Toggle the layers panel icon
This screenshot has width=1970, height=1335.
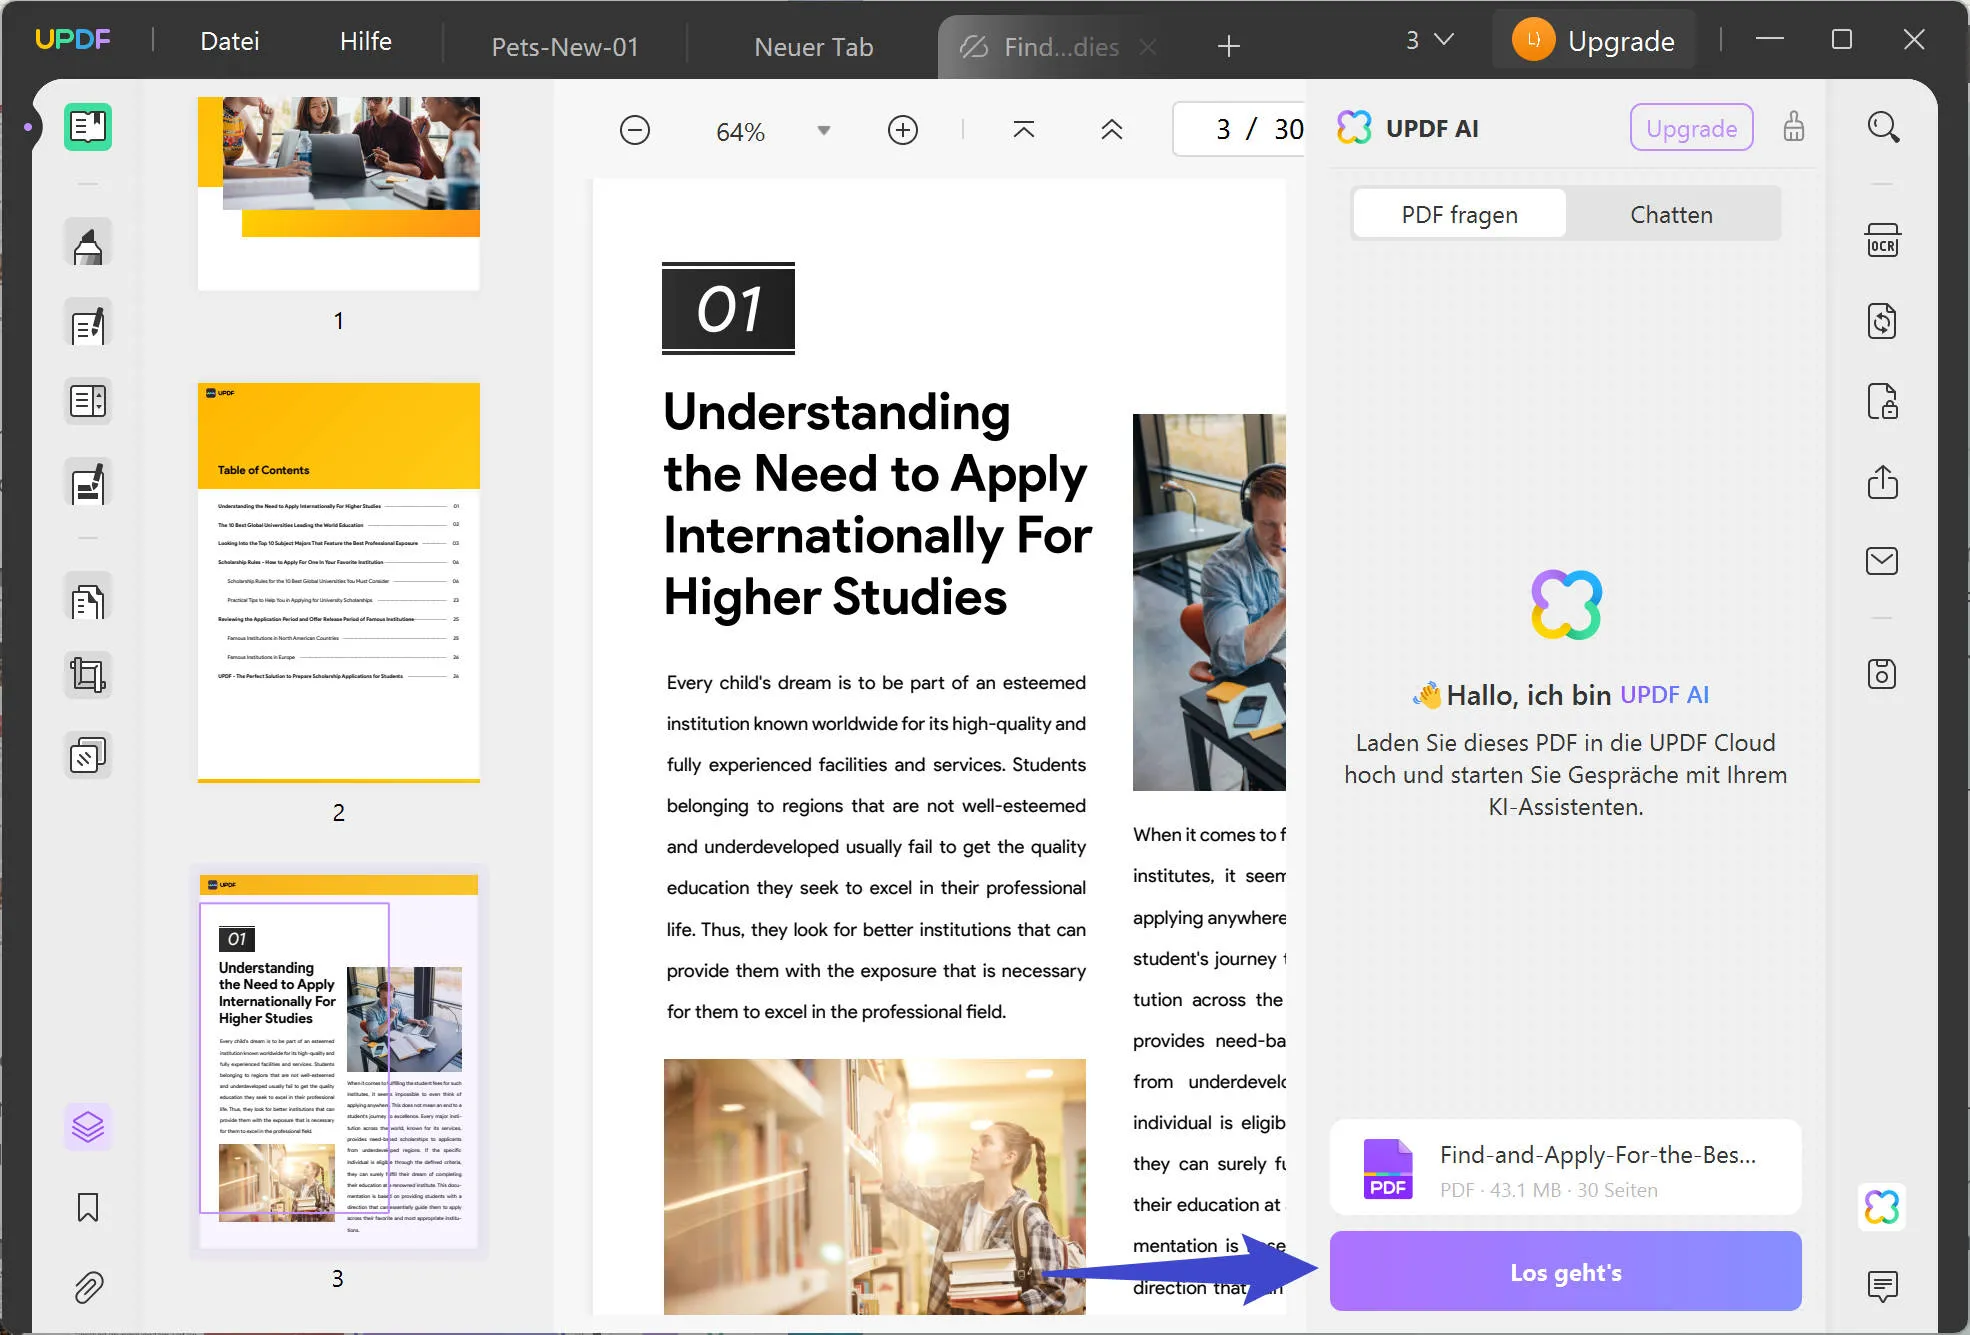click(88, 1127)
